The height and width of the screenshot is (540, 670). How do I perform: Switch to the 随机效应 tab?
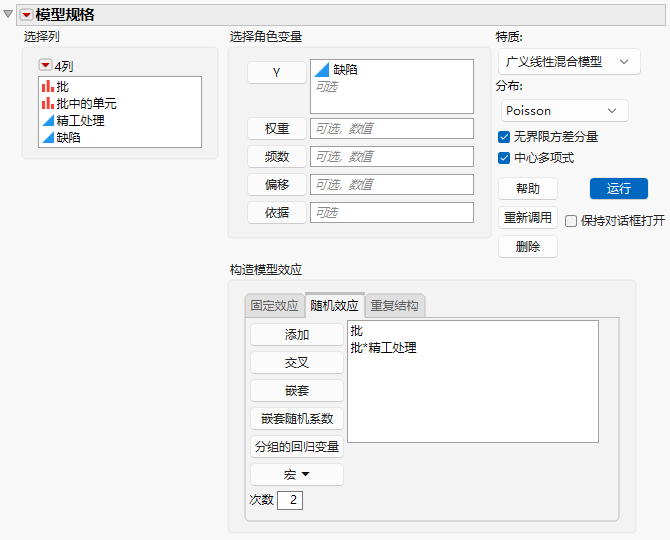pos(335,305)
